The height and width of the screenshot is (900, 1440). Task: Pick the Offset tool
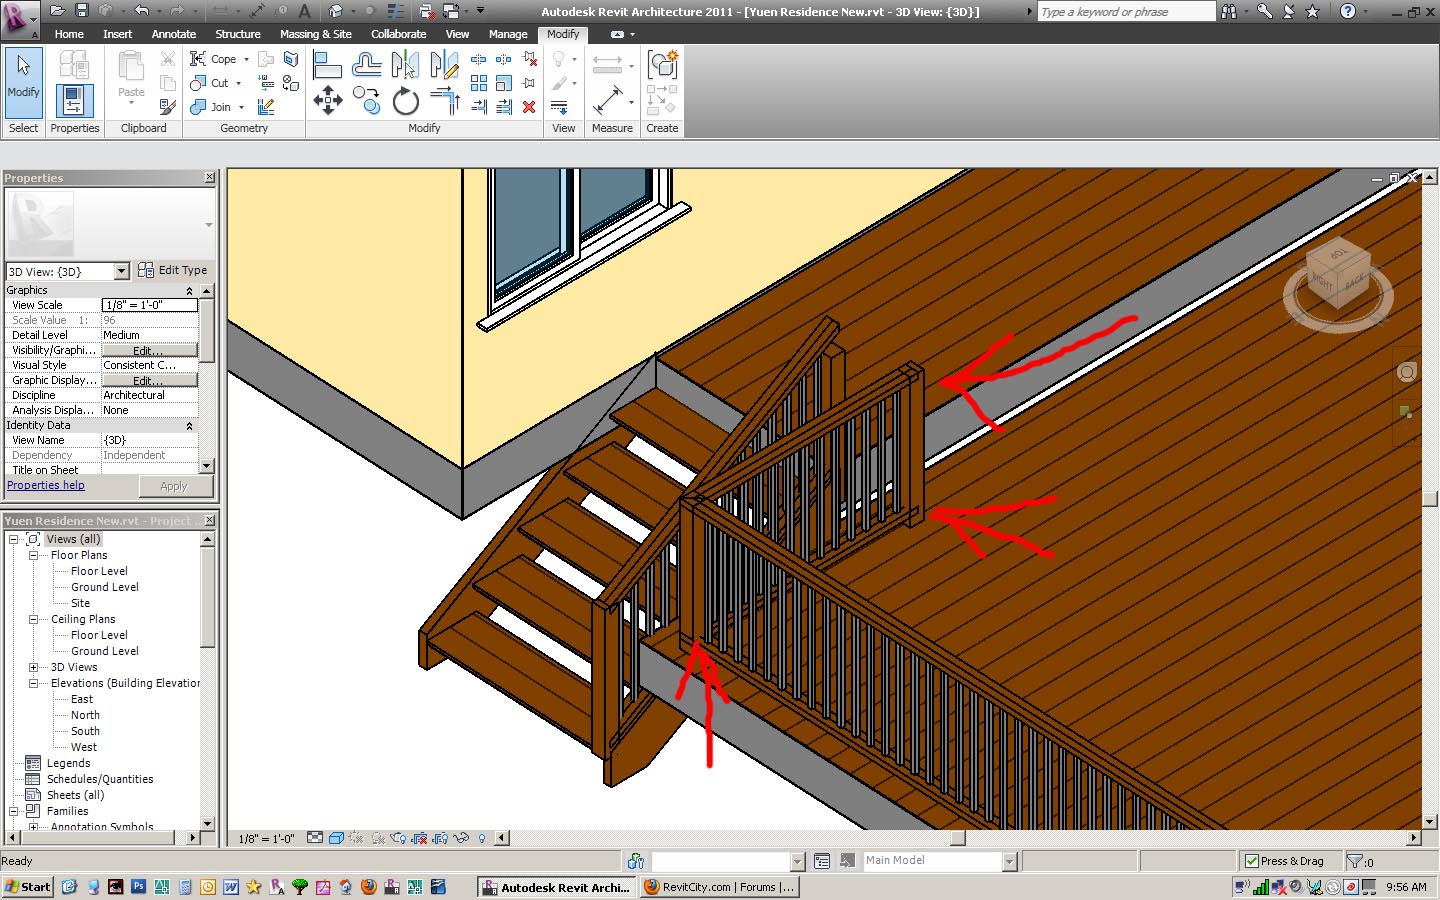(x=367, y=66)
